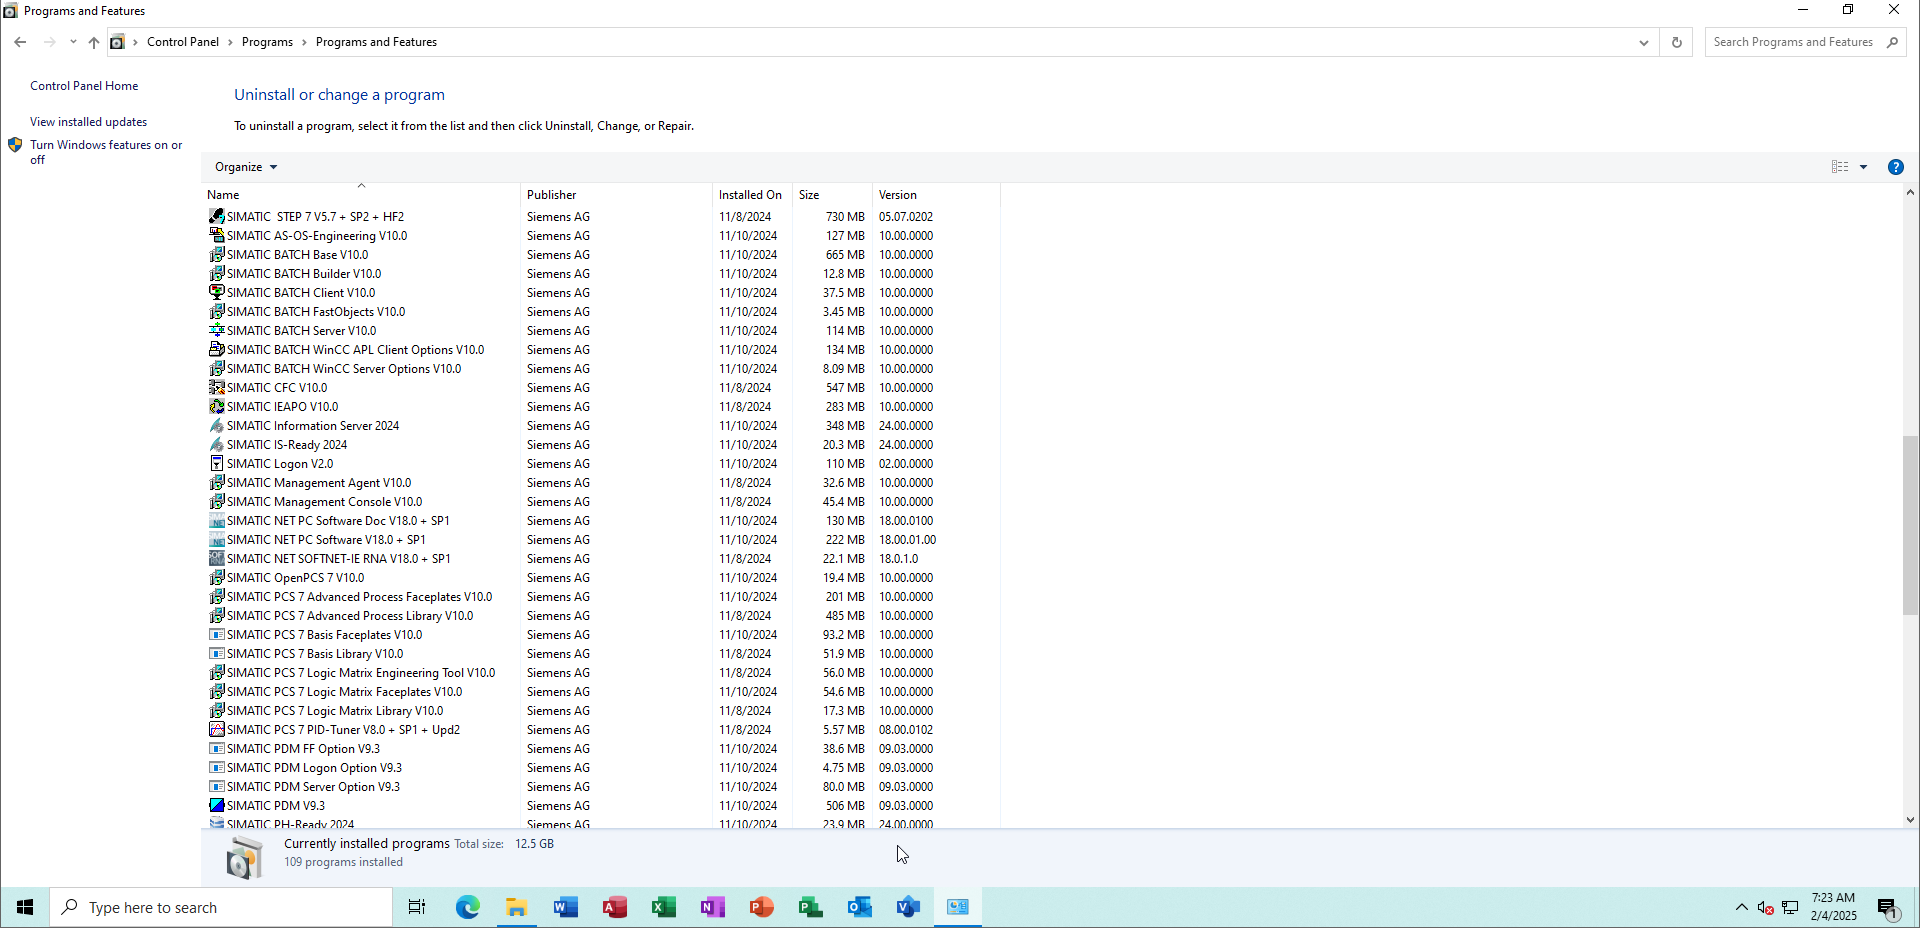Click the SIMATIC Information Server 2024 icon
The image size is (1920, 928).
217,425
